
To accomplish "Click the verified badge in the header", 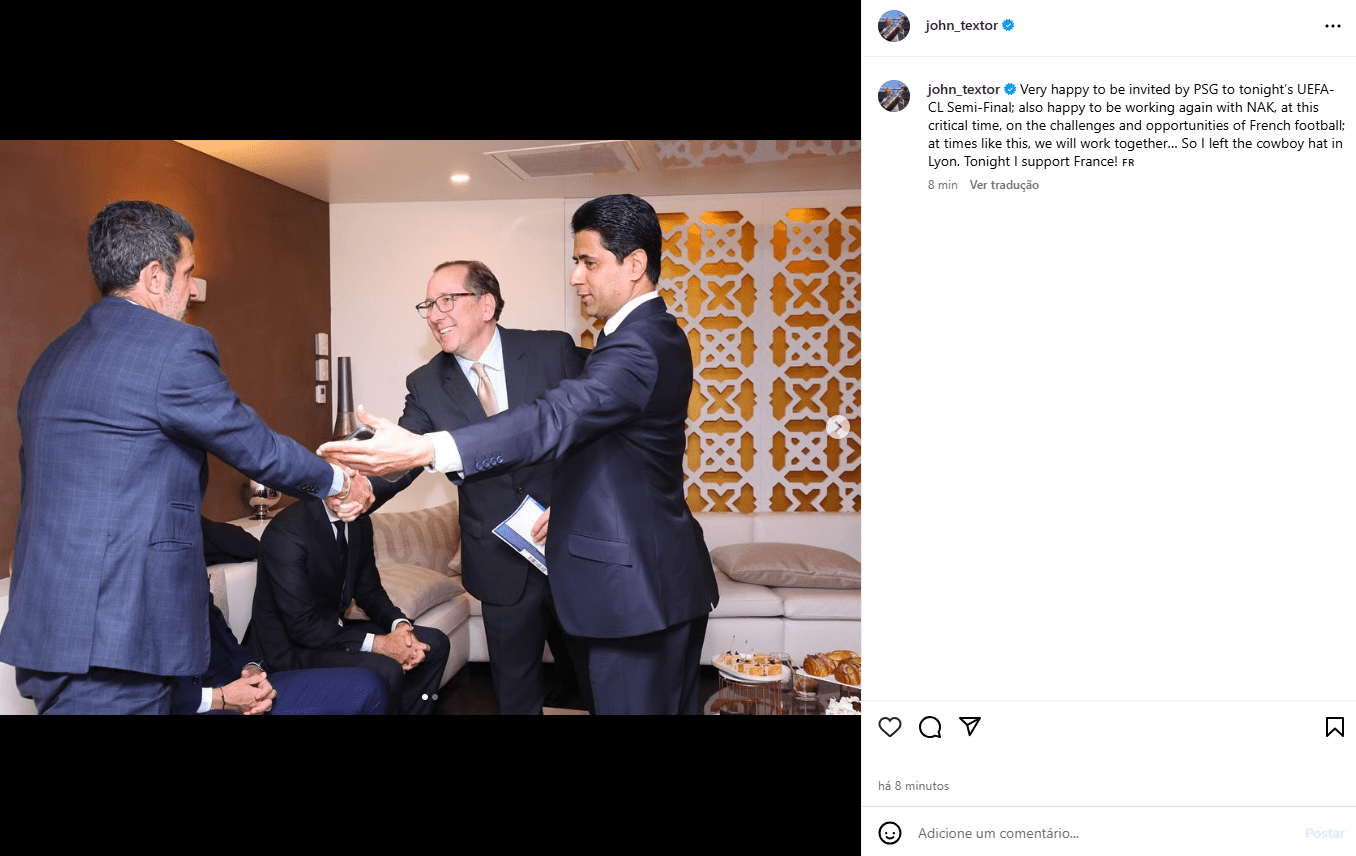I will pyautogui.click(x=1008, y=26).
